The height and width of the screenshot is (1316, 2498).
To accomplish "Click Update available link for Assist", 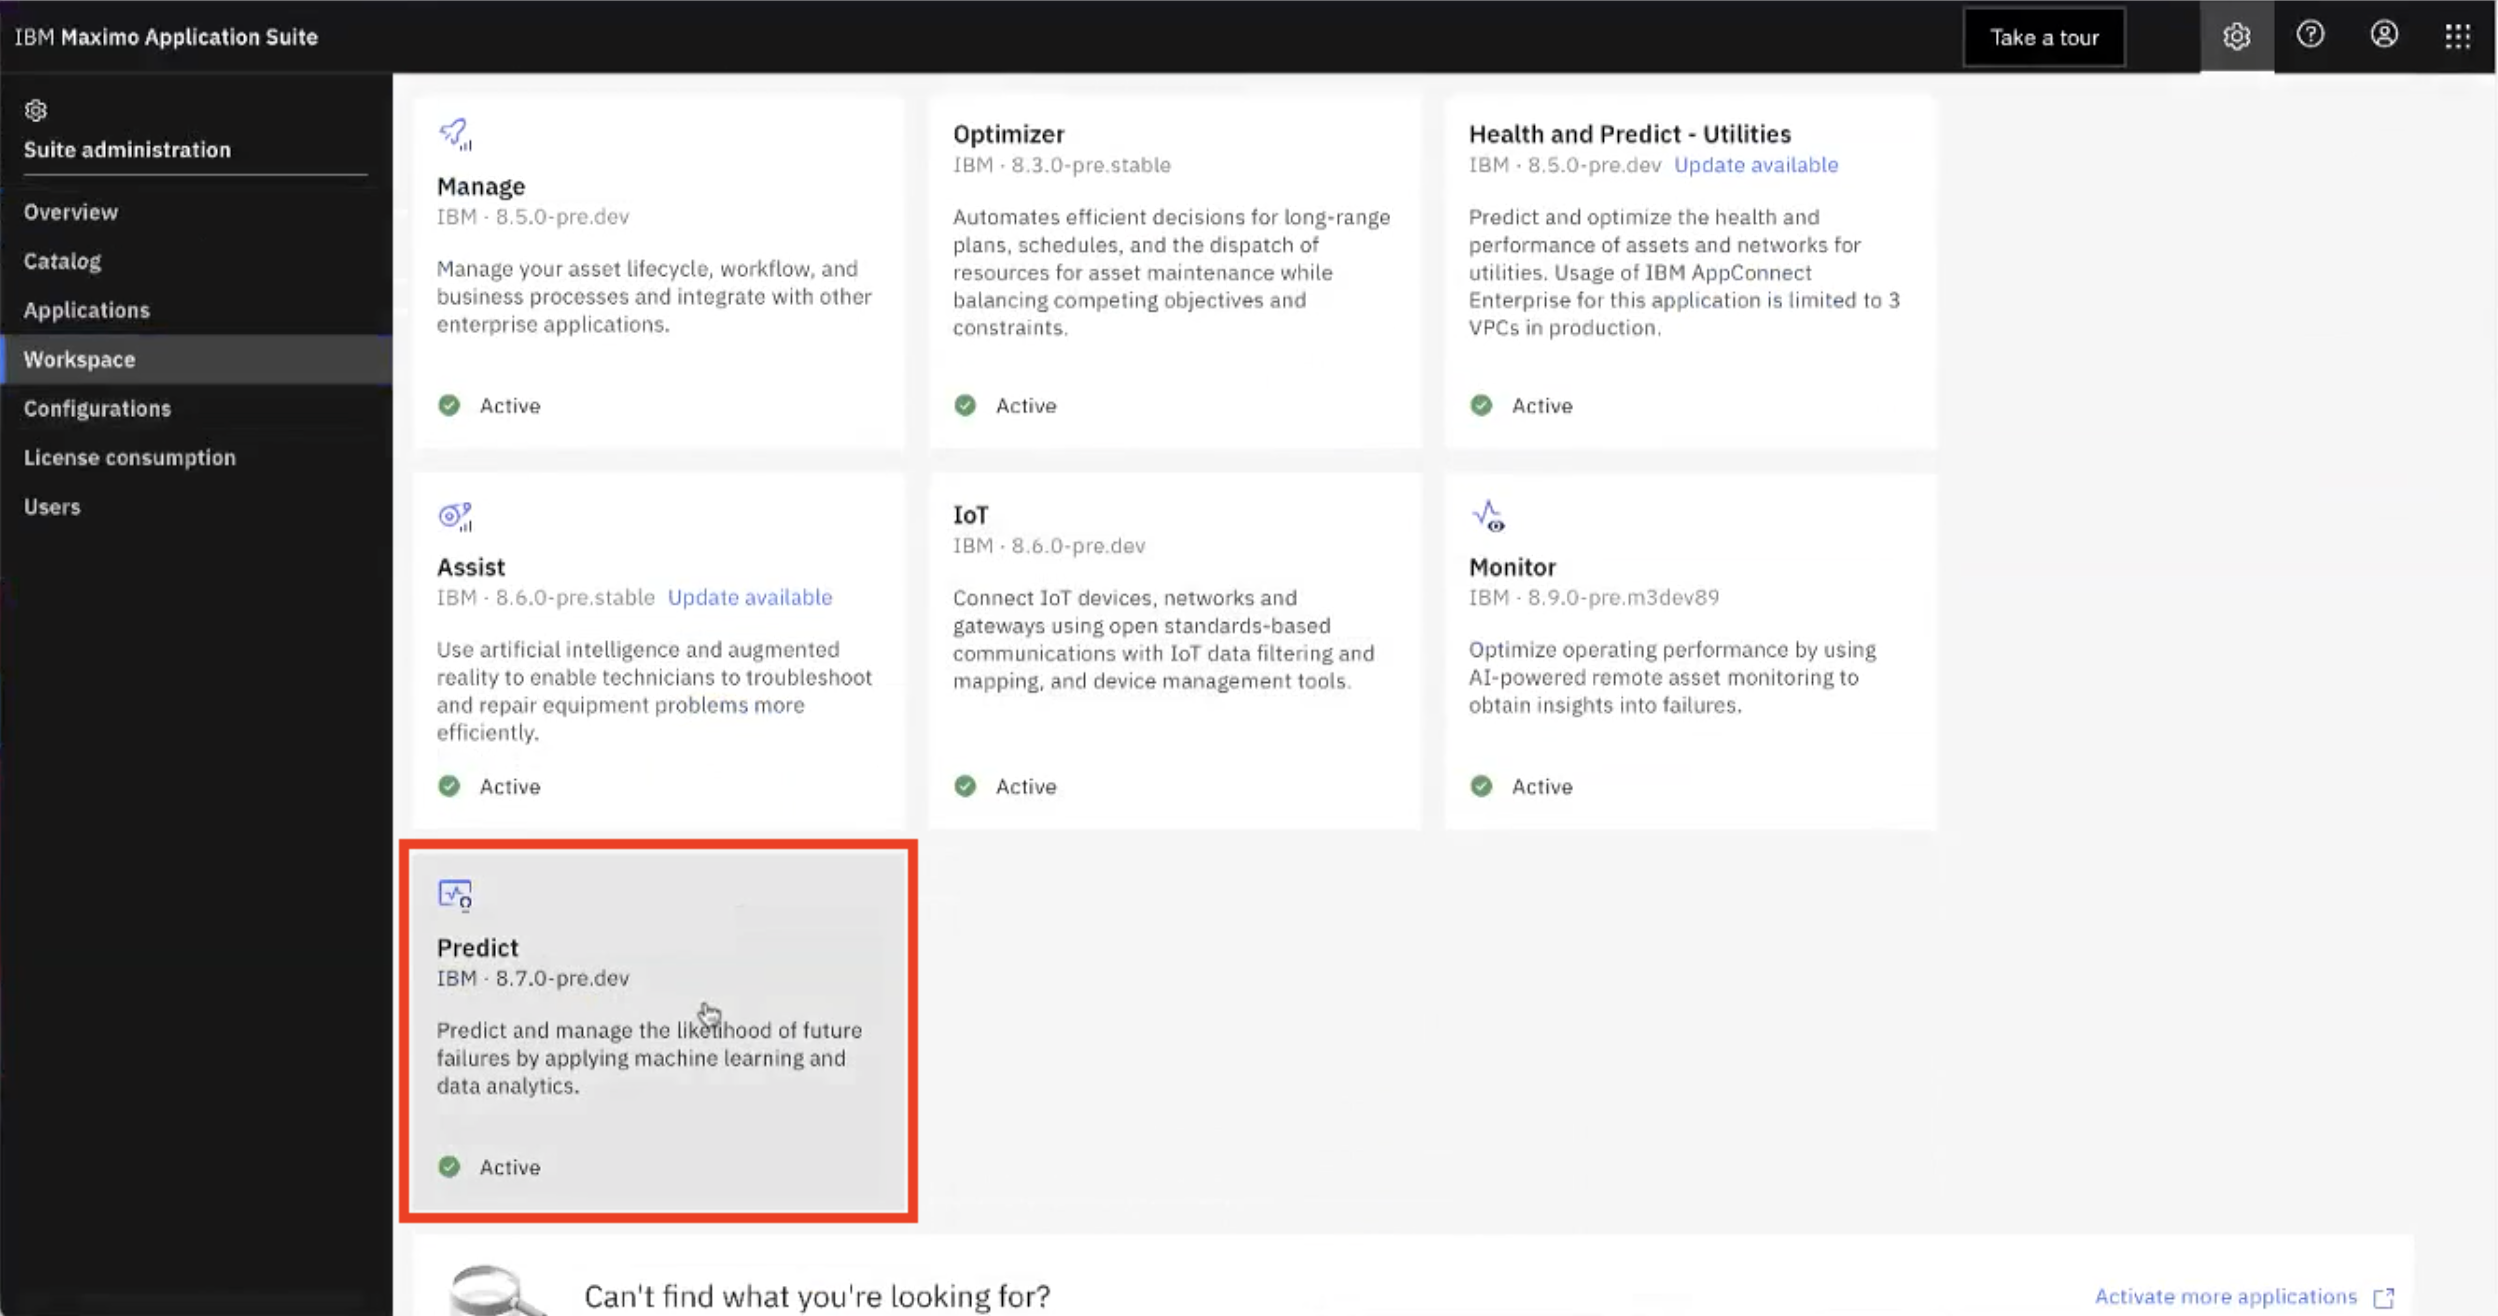I will pos(750,597).
